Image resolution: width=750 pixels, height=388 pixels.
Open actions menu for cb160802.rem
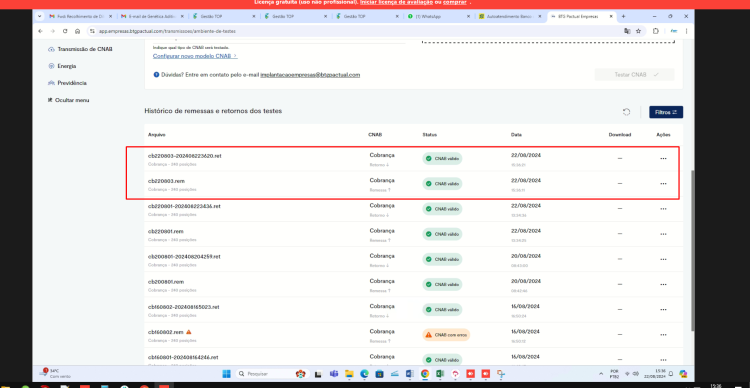point(663,334)
